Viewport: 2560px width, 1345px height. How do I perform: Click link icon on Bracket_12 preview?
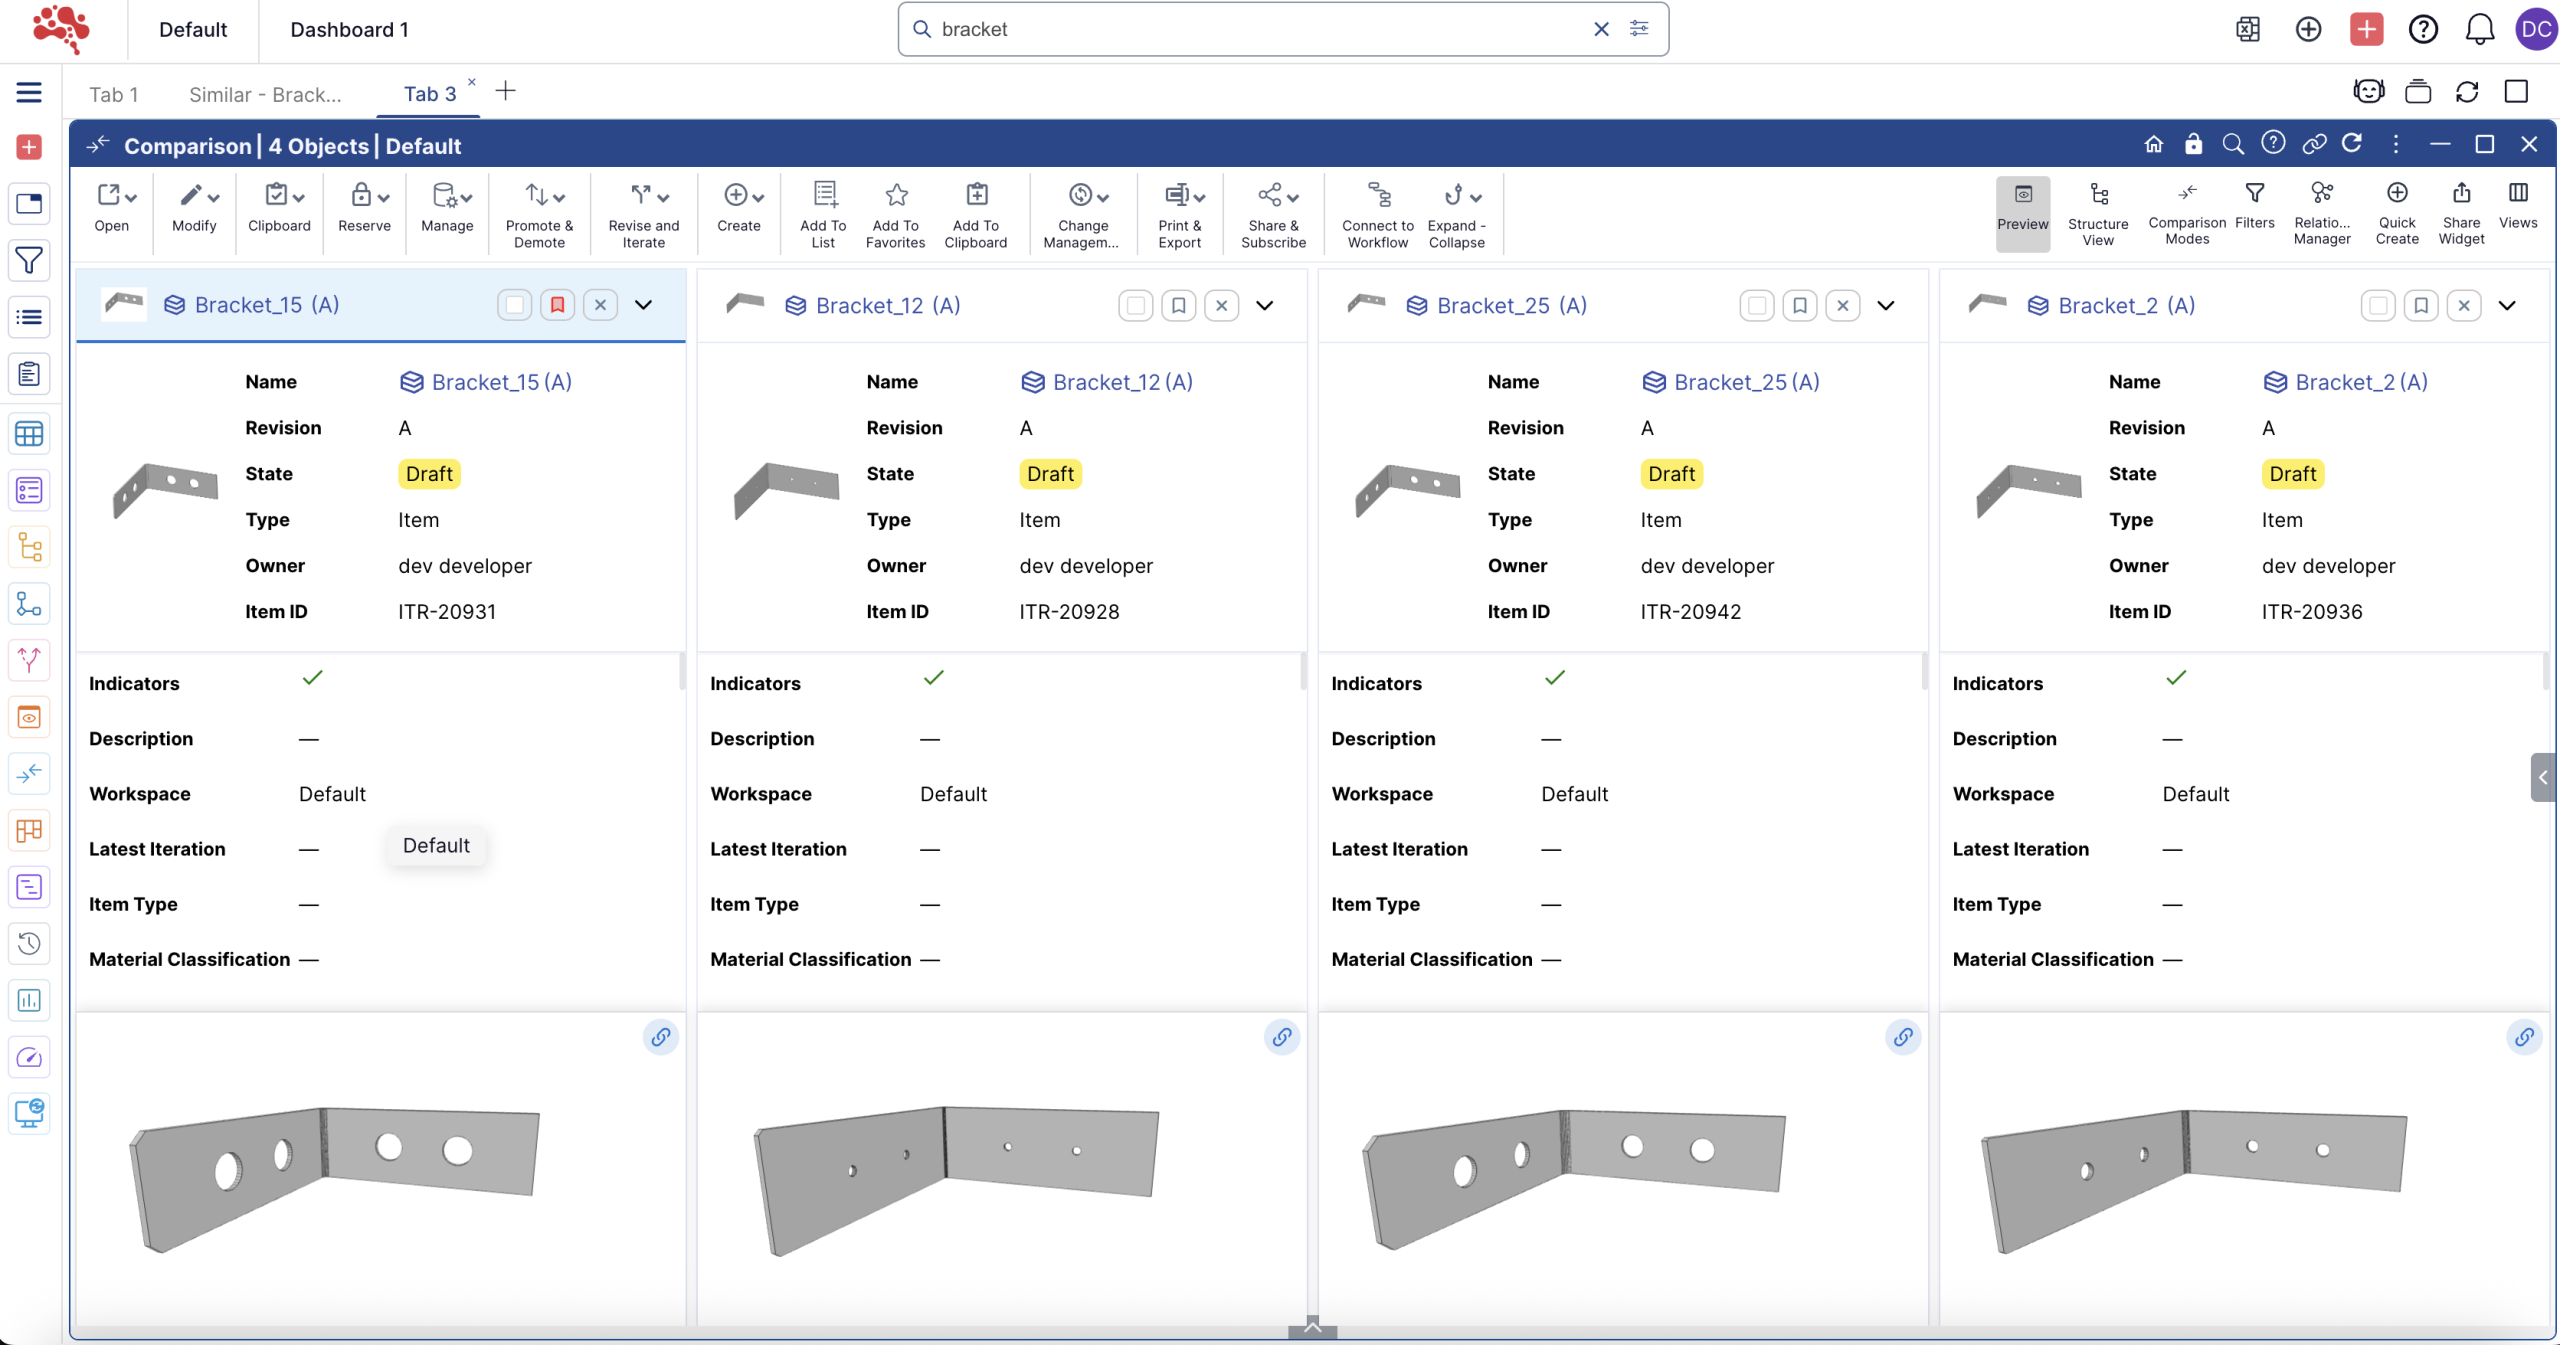pyautogui.click(x=1281, y=1037)
